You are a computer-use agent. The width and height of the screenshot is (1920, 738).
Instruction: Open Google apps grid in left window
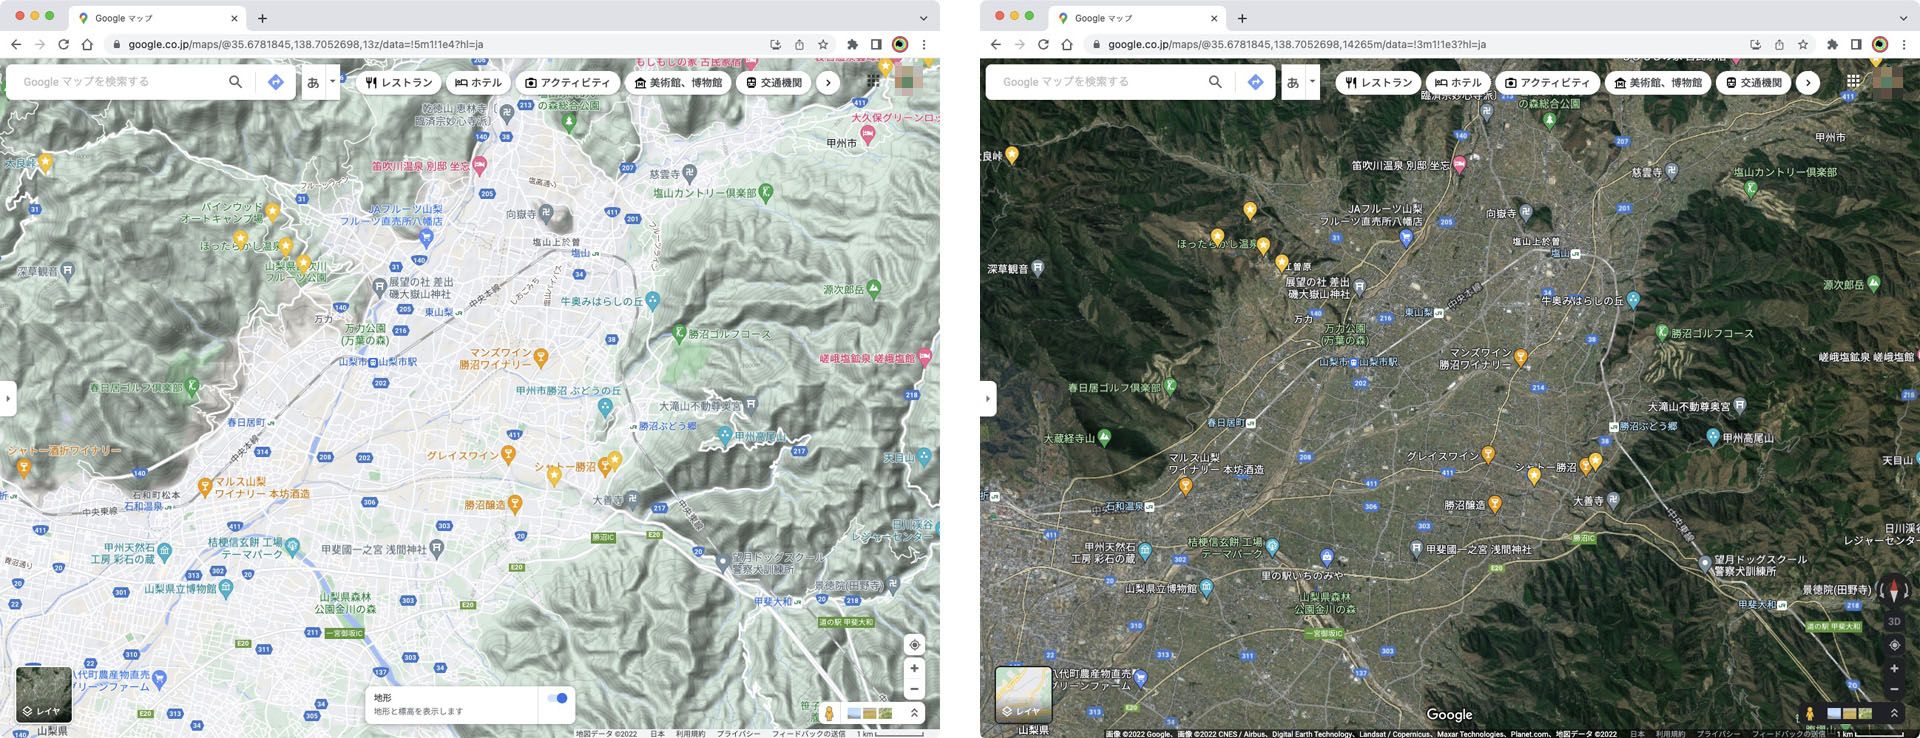[x=873, y=81]
